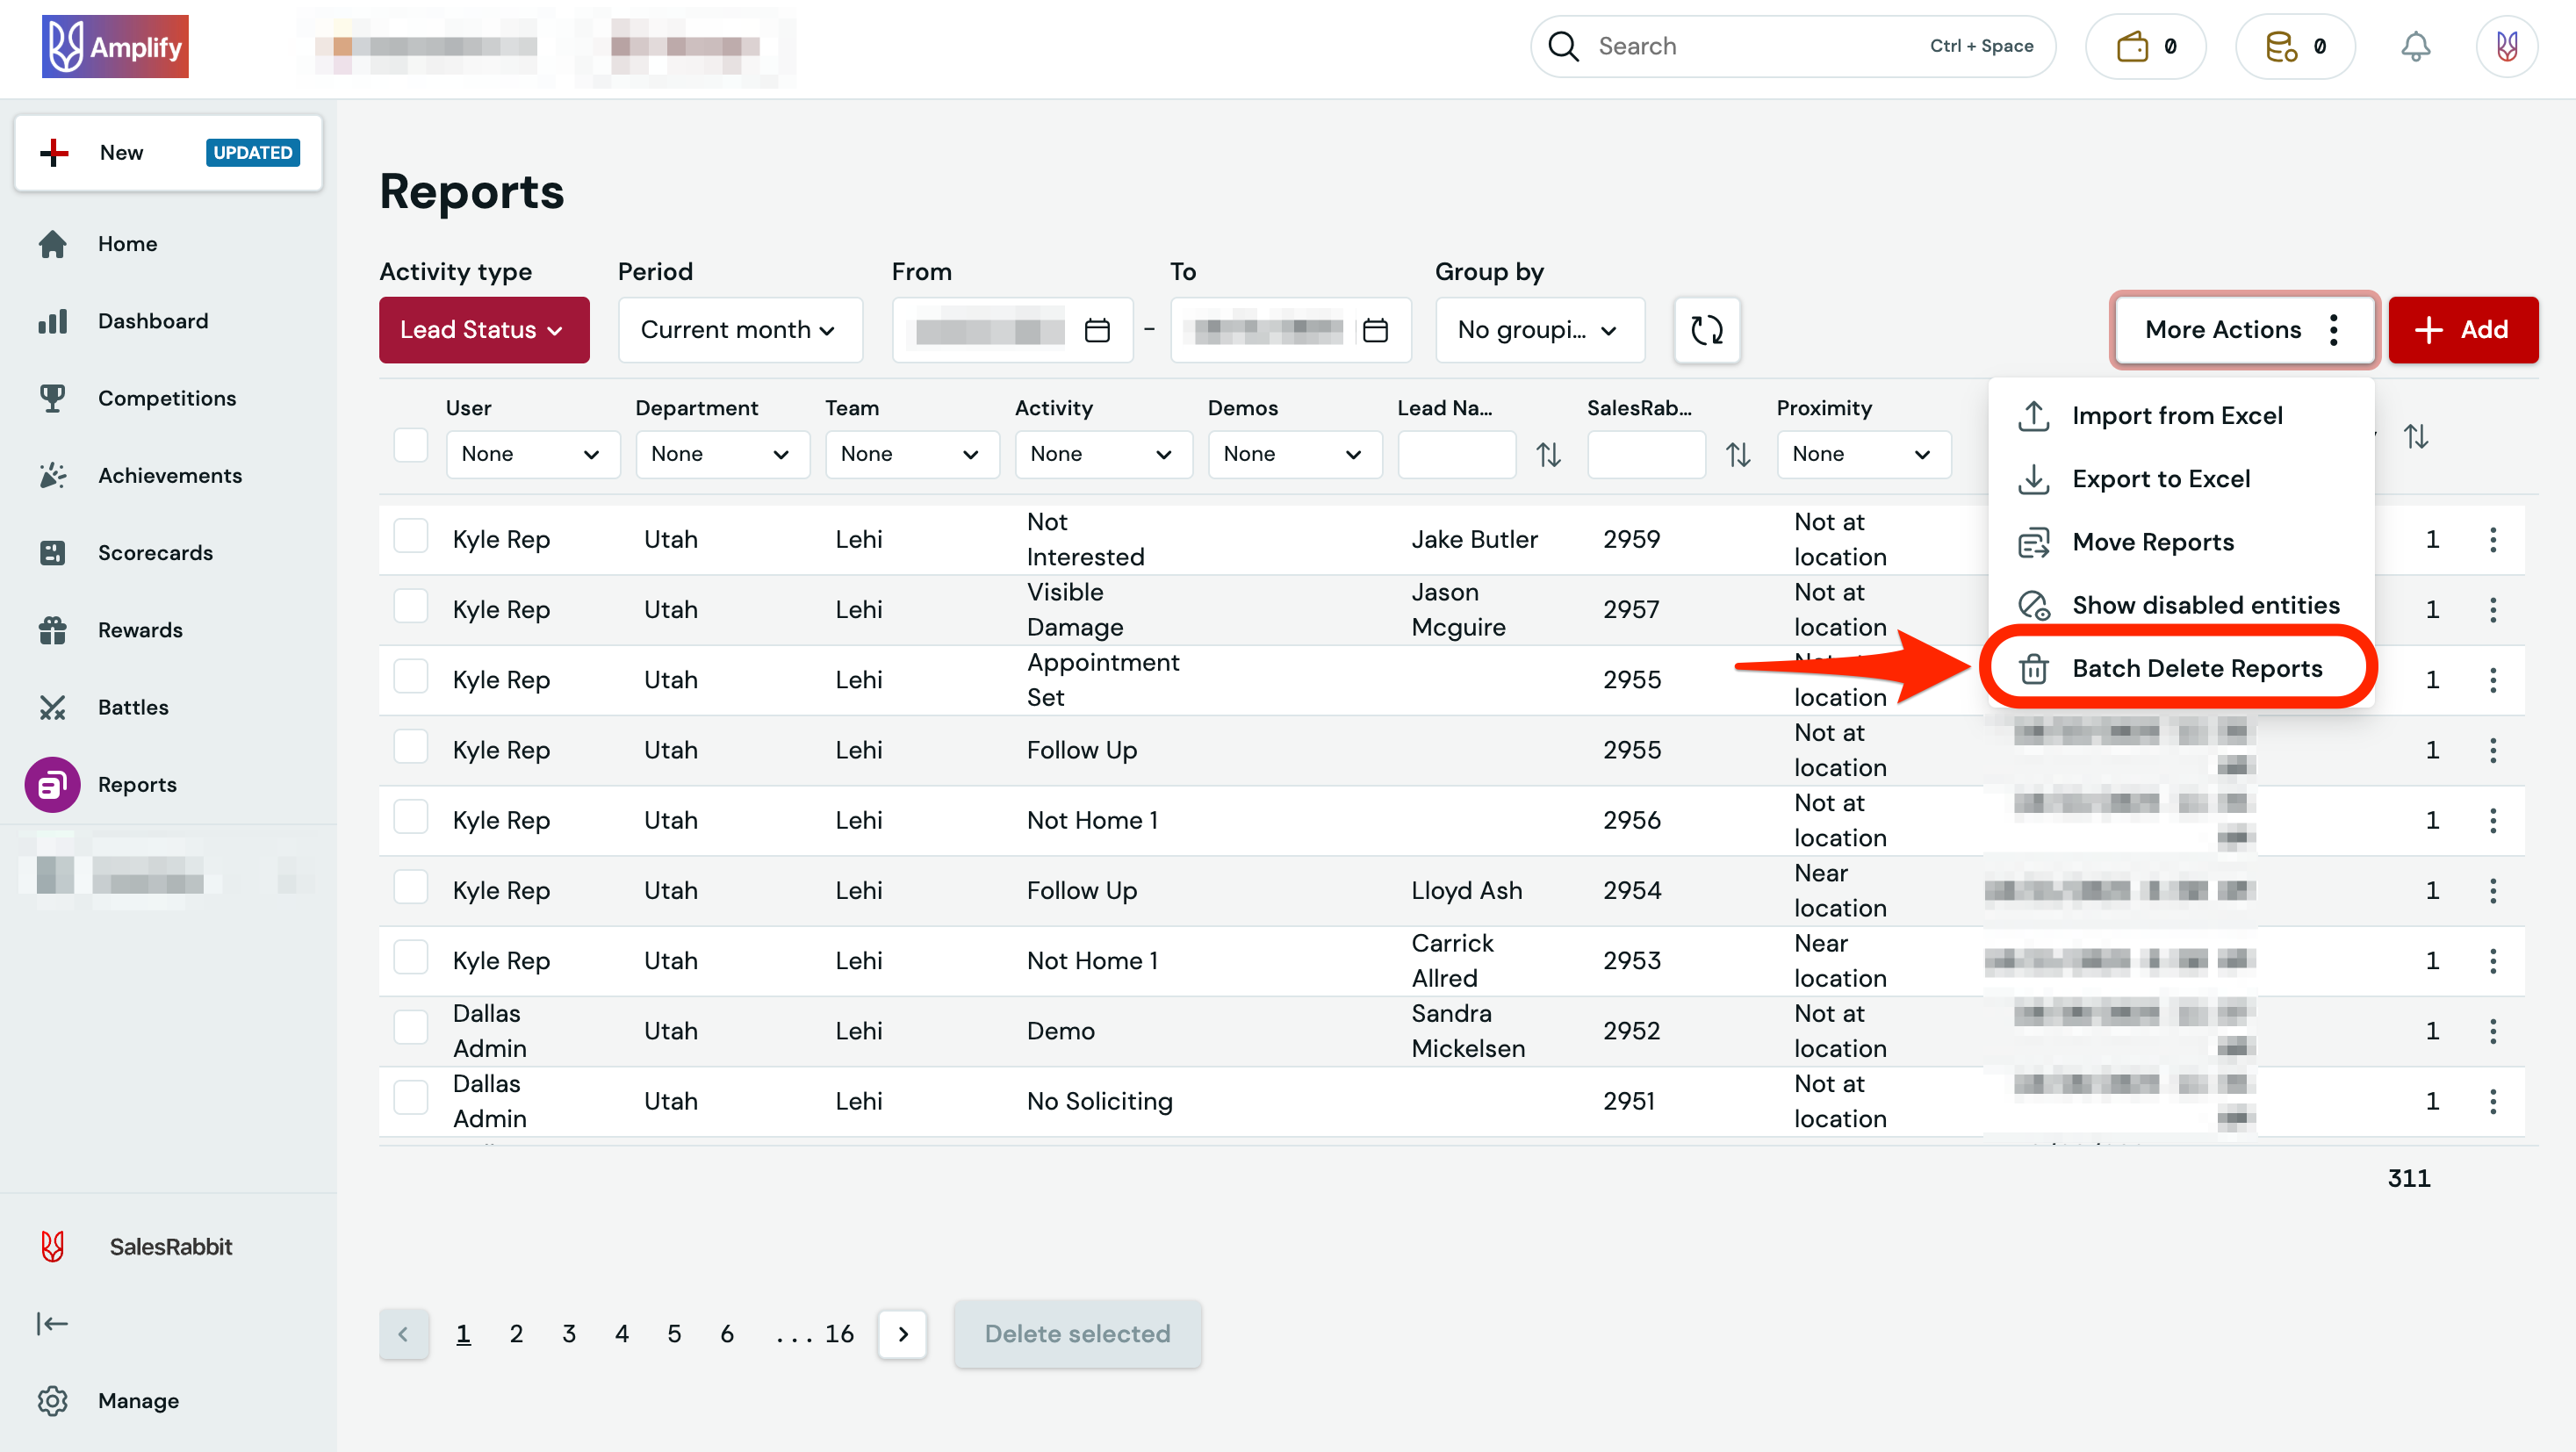
Task: Open Achievements from the sidebar
Action: [170, 475]
